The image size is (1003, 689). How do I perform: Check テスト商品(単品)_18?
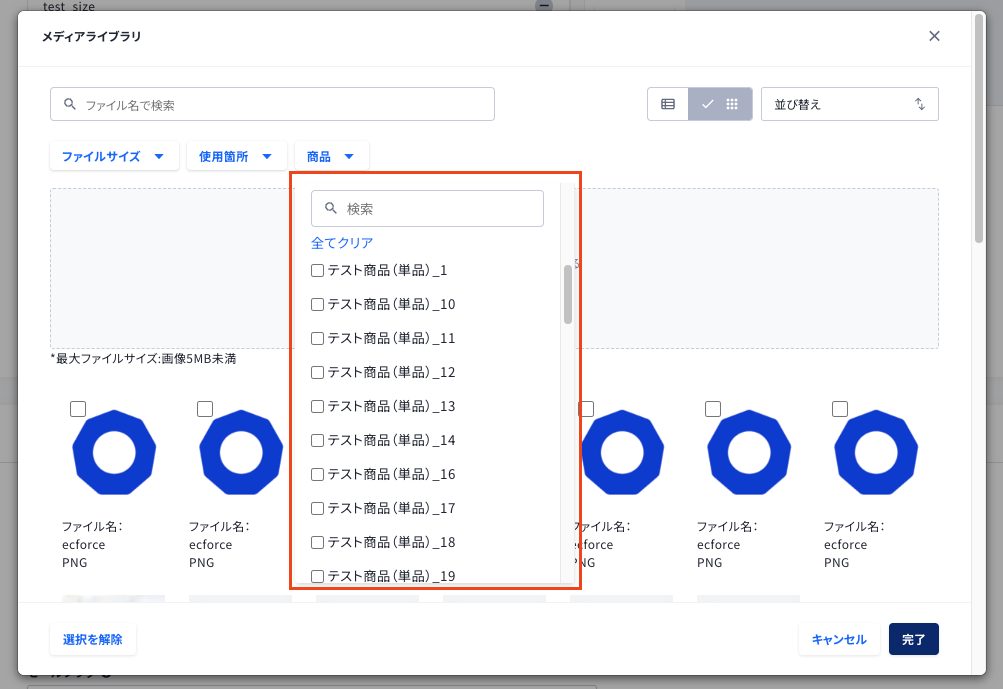tap(317, 542)
